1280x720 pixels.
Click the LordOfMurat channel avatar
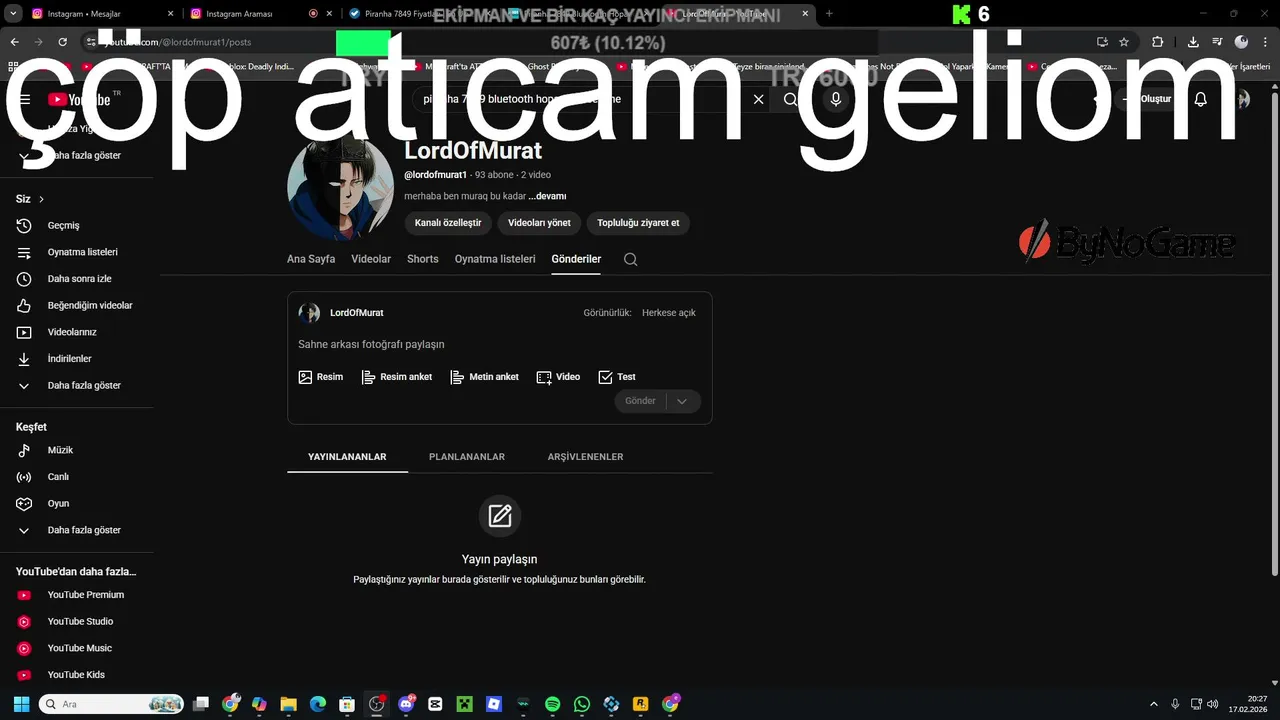tap(340, 186)
